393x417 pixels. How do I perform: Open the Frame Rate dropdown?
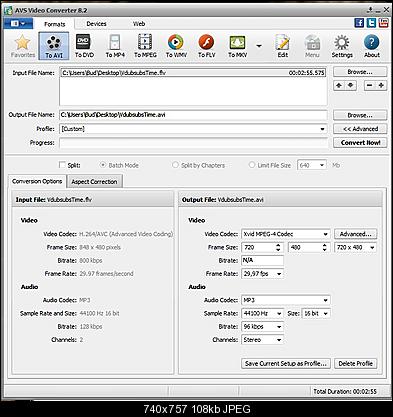click(262, 274)
